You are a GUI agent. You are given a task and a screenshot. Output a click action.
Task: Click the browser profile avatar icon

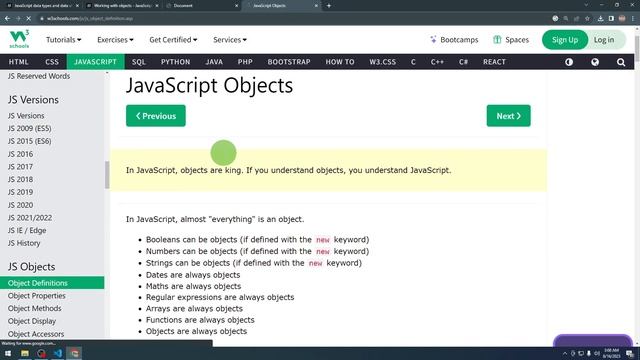(622, 18)
